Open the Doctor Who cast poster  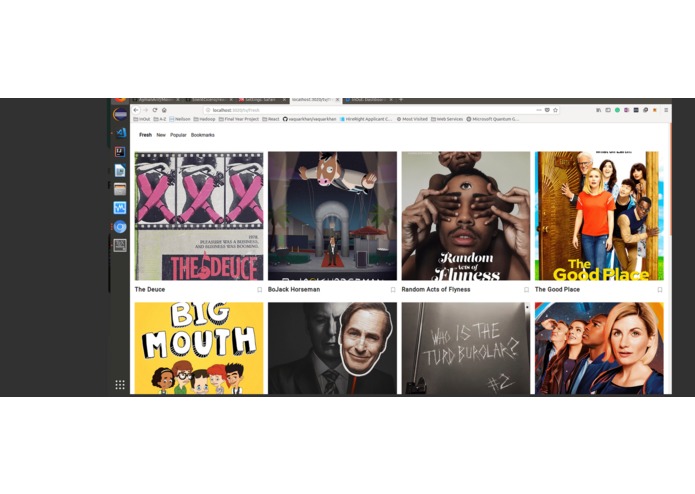click(599, 348)
